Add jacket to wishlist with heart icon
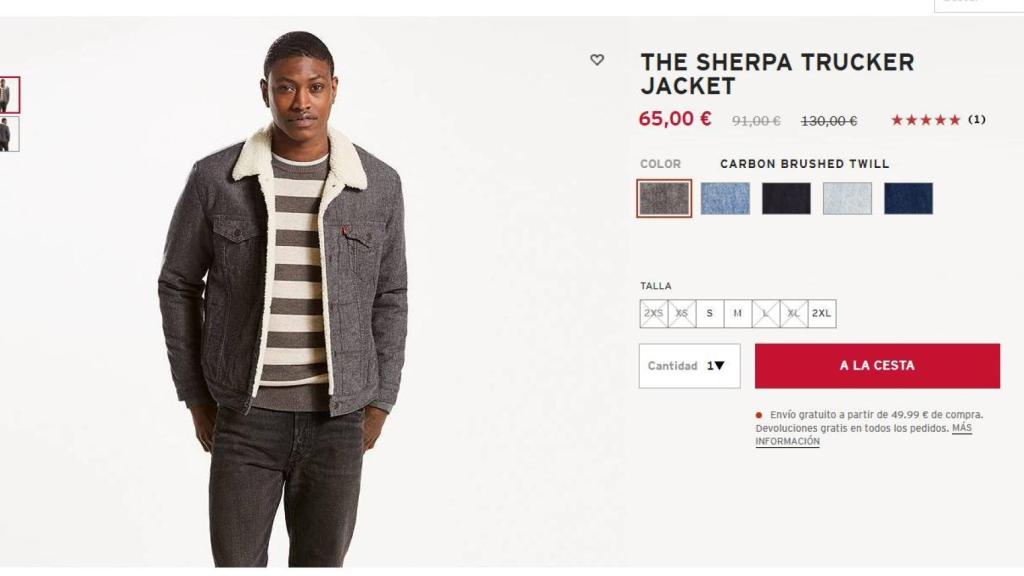 point(595,61)
